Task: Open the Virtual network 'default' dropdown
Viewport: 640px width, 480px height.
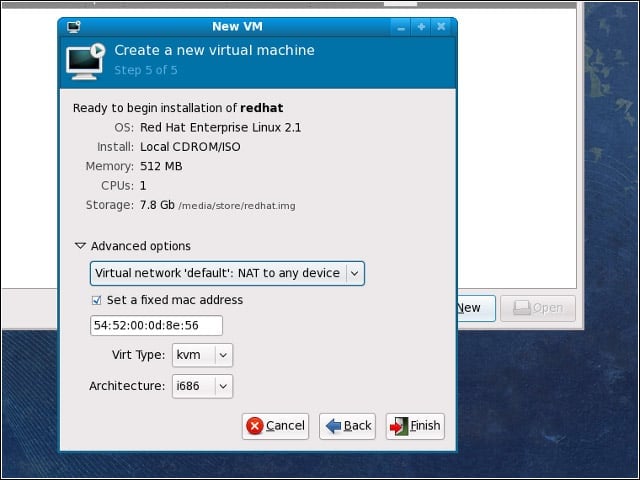Action: 227,273
